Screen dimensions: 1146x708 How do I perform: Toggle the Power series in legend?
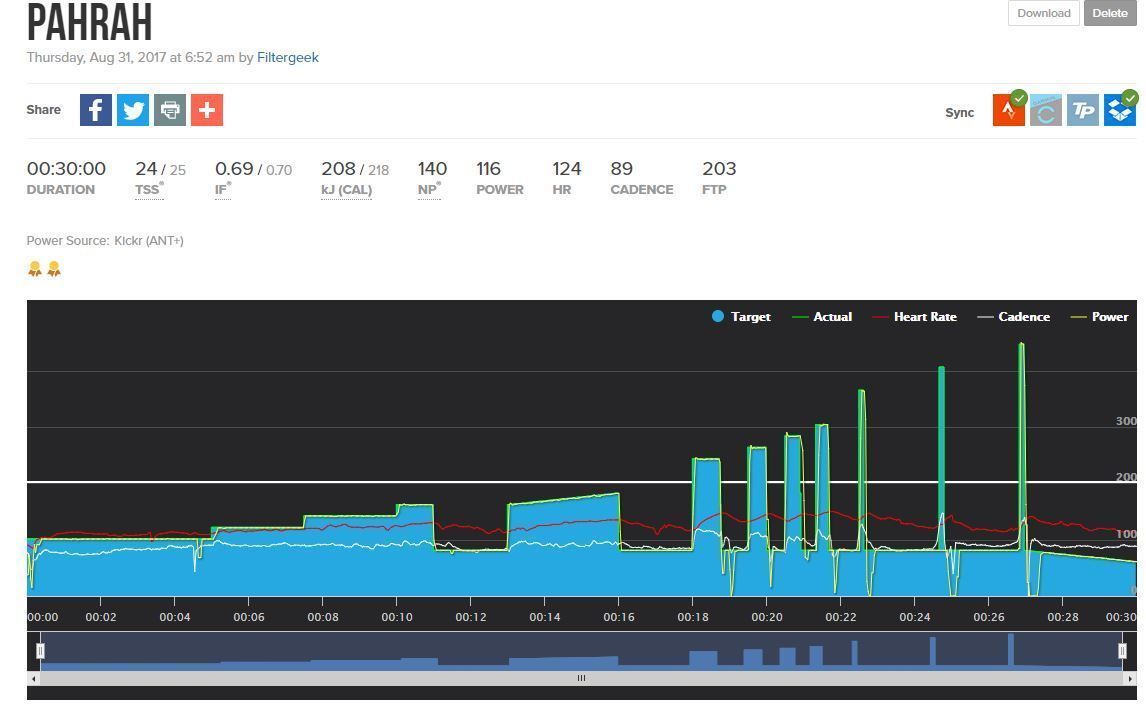tap(1100, 317)
